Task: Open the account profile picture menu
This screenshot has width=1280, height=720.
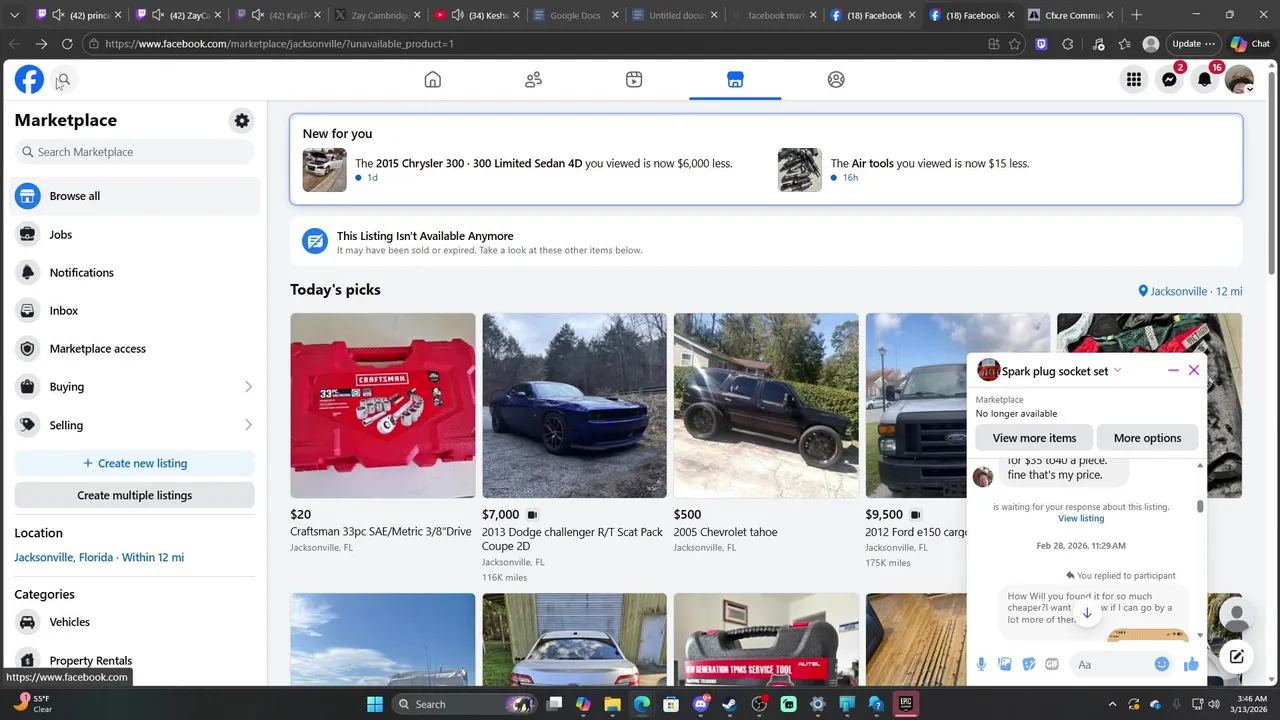Action: [1239, 80]
